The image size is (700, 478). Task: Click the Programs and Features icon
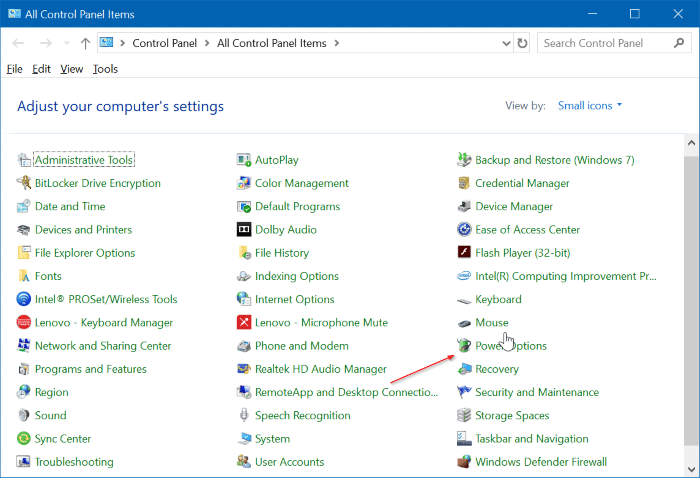point(24,369)
